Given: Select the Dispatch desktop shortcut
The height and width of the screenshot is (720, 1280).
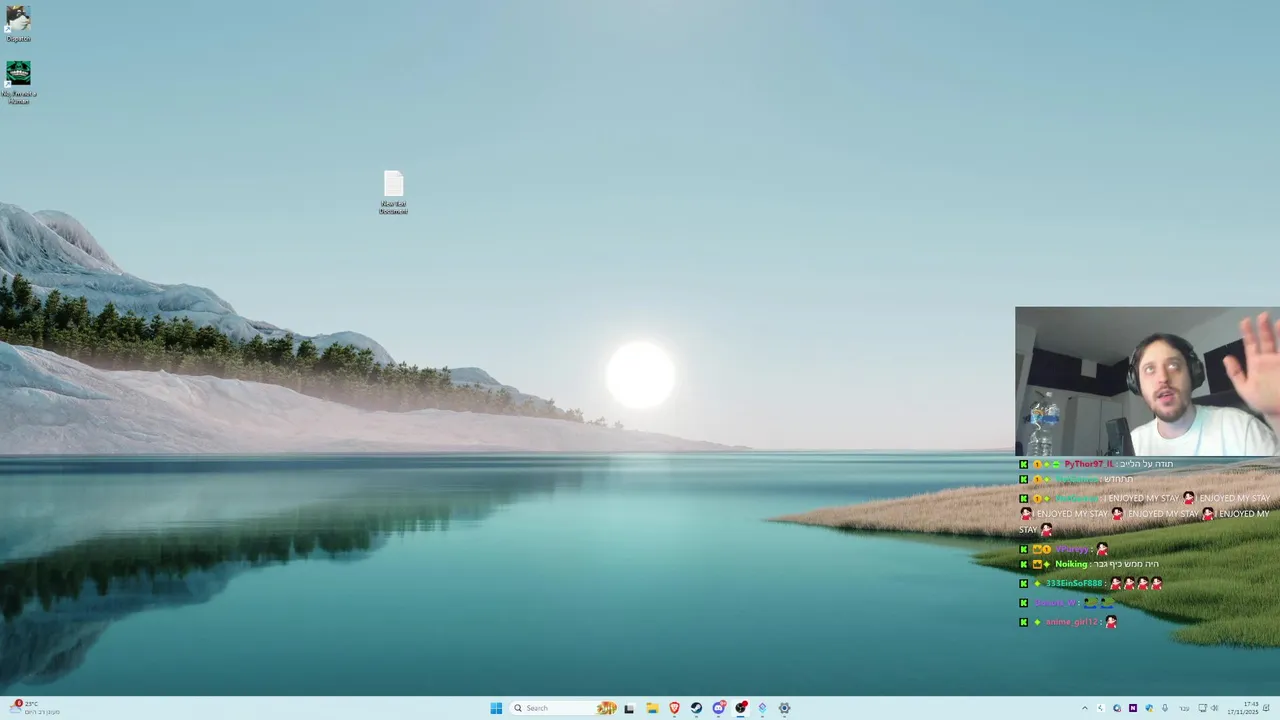Looking at the screenshot, I should pos(18,24).
